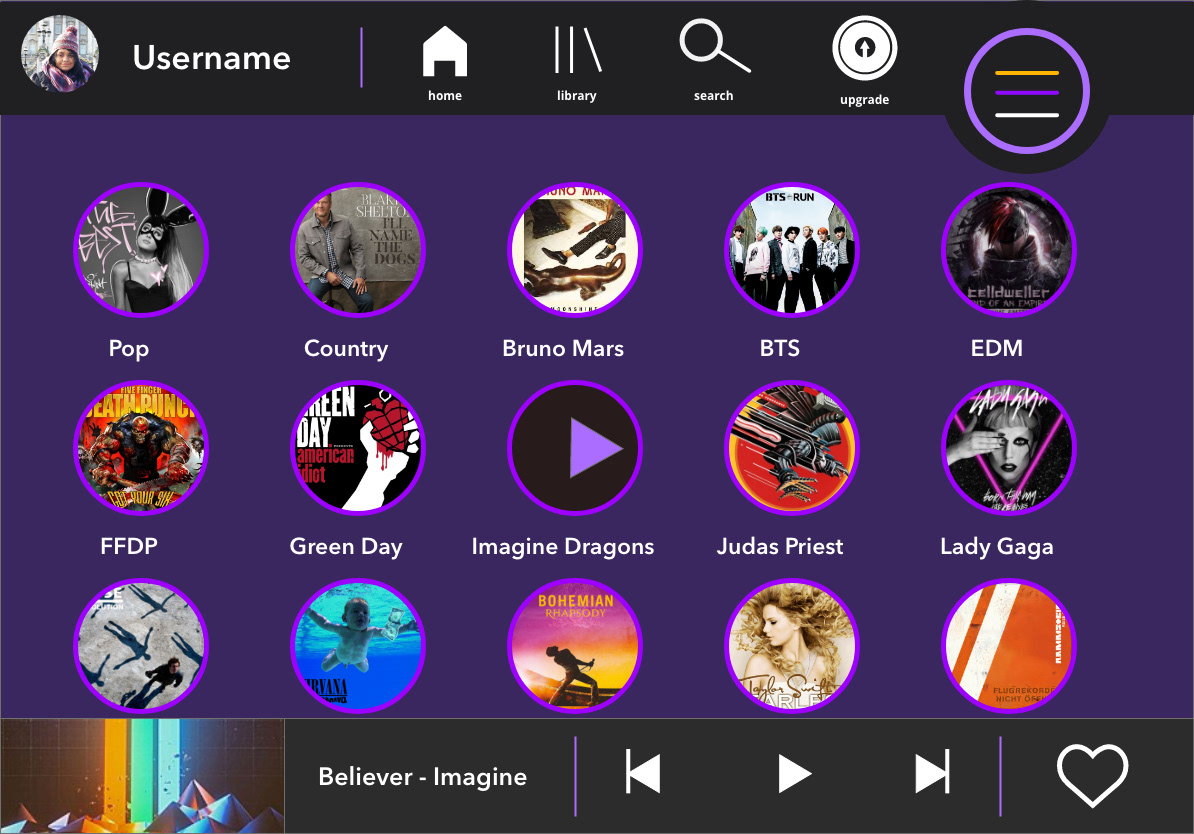Click the EDM label text
The image size is (1194, 834).
click(x=997, y=348)
